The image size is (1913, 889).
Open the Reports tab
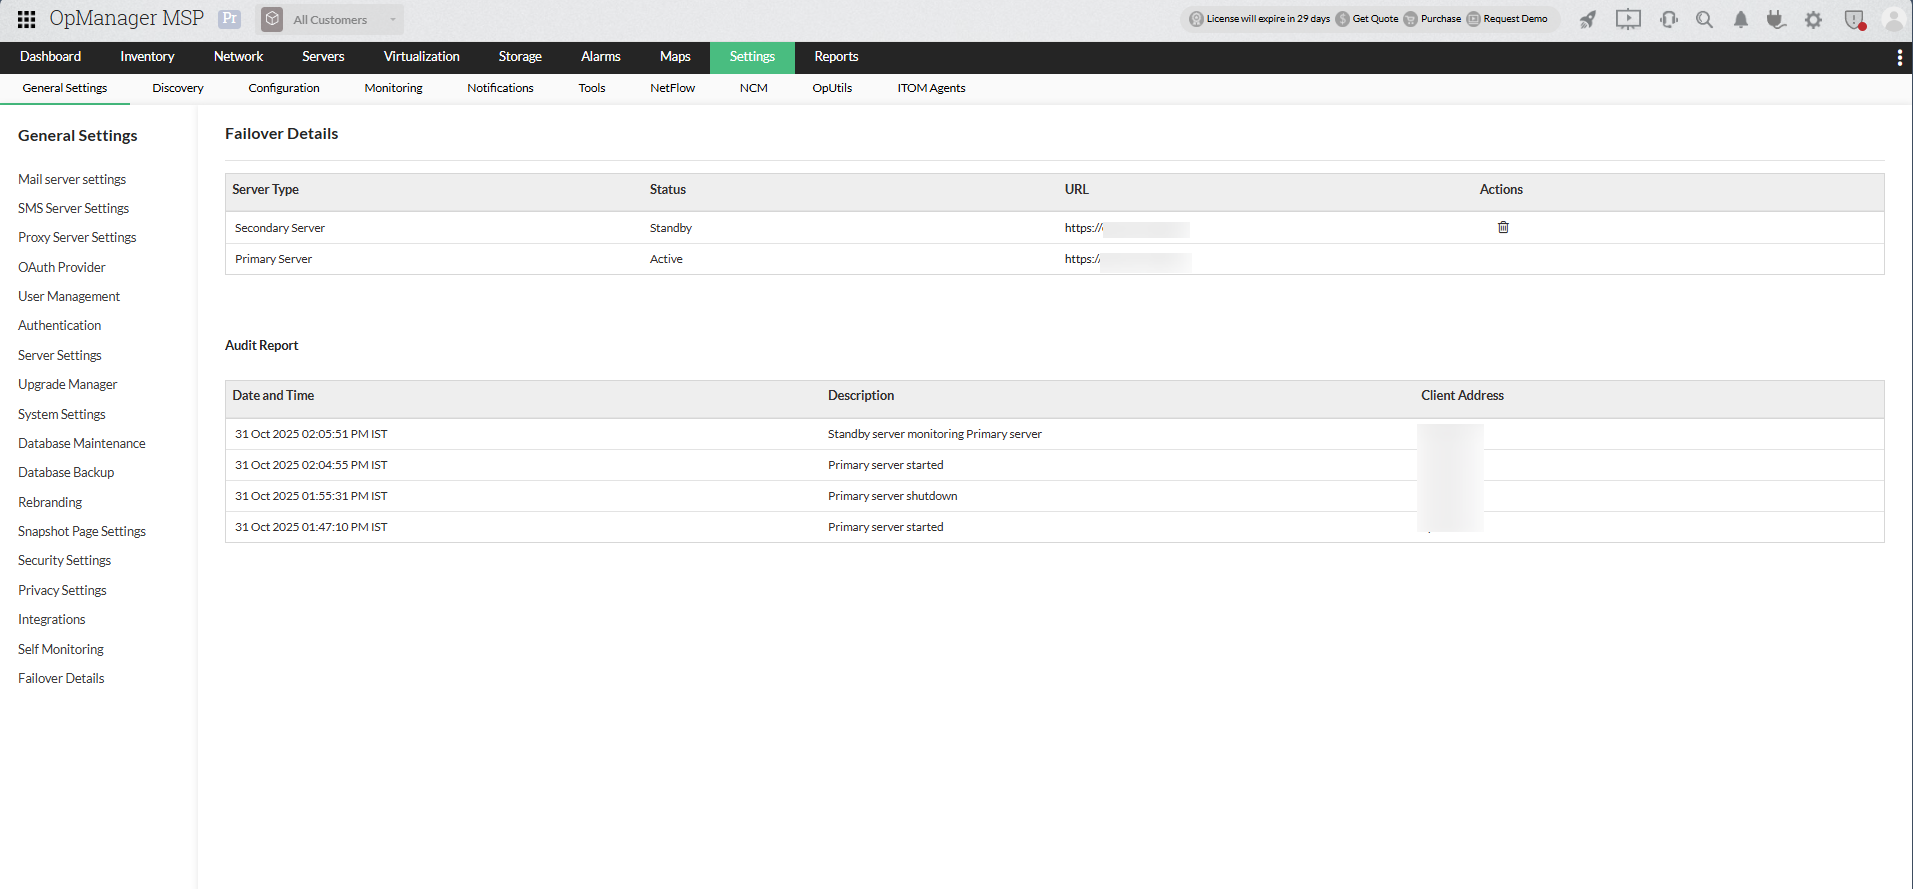click(836, 57)
